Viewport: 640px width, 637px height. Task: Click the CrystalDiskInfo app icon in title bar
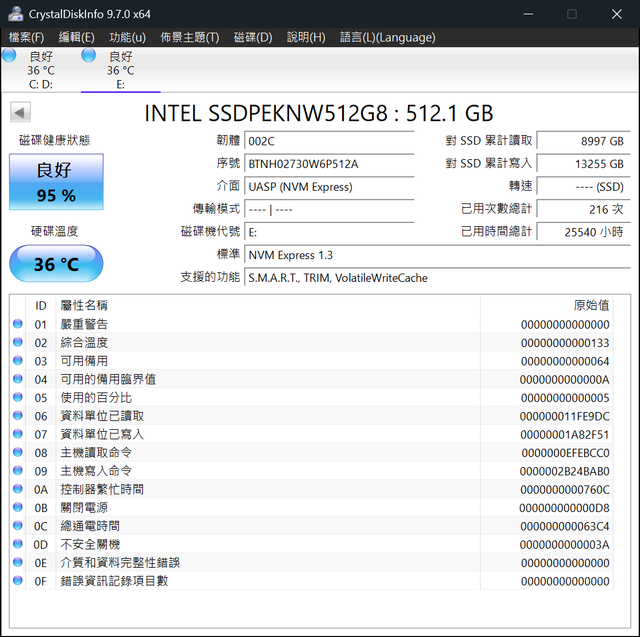pos(16,14)
